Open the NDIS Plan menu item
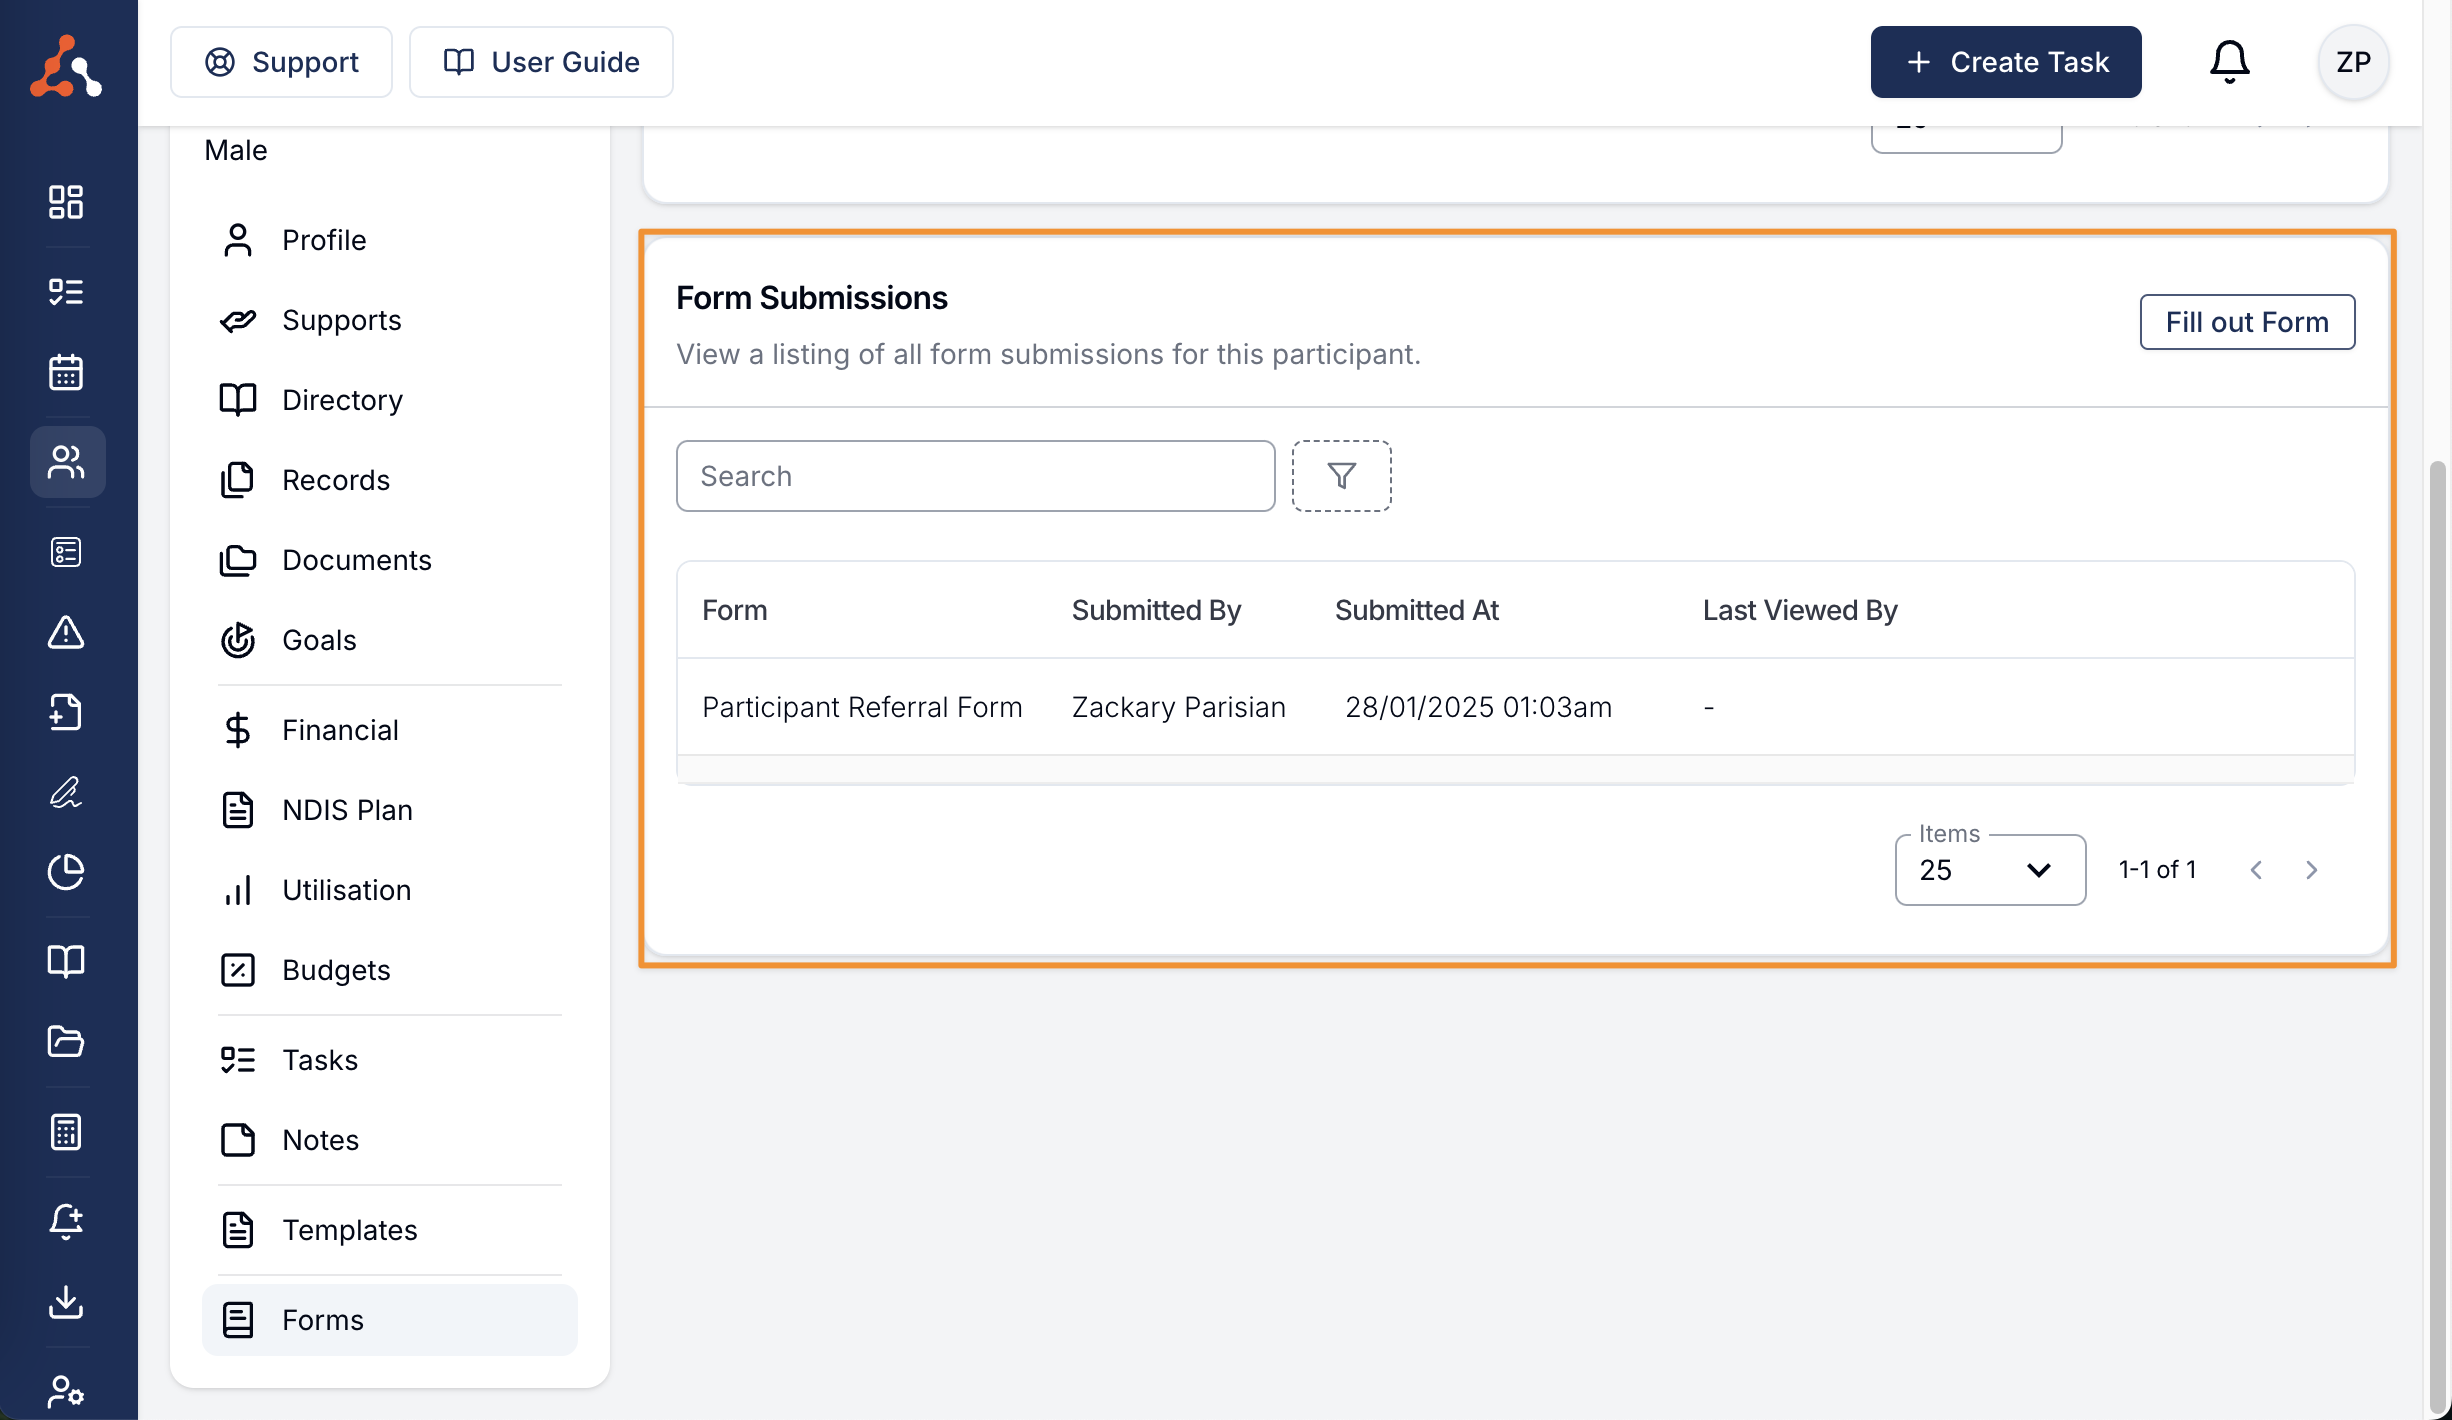2452x1420 pixels. [x=346, y=810]
